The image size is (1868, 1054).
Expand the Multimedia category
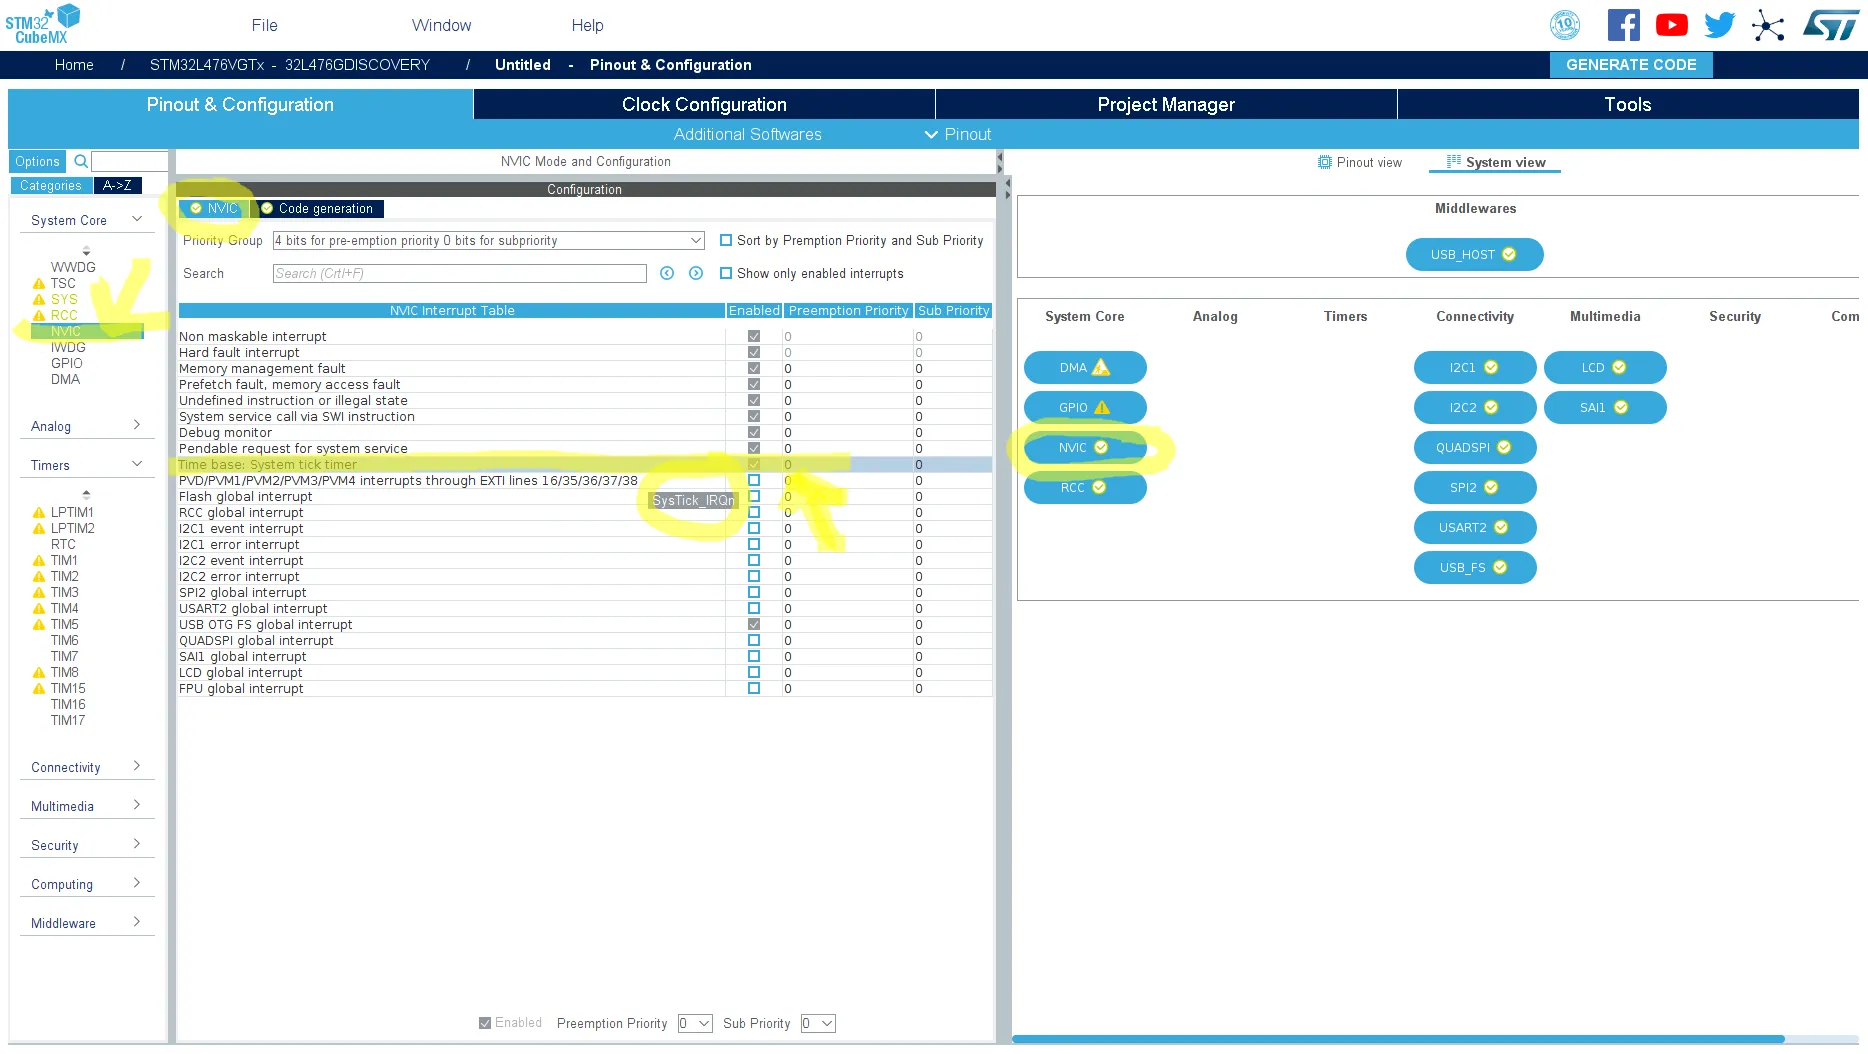137,805
